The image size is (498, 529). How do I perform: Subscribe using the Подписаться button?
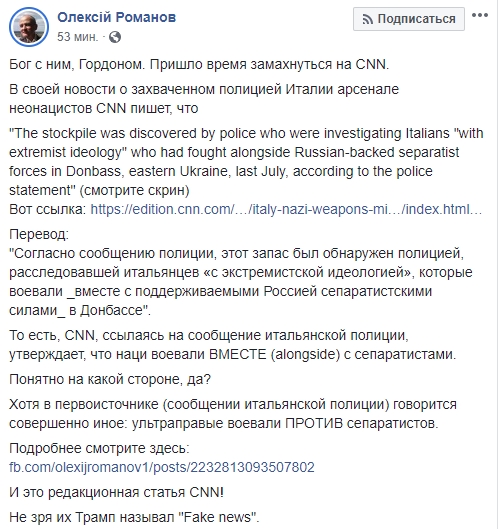[409, 19]
